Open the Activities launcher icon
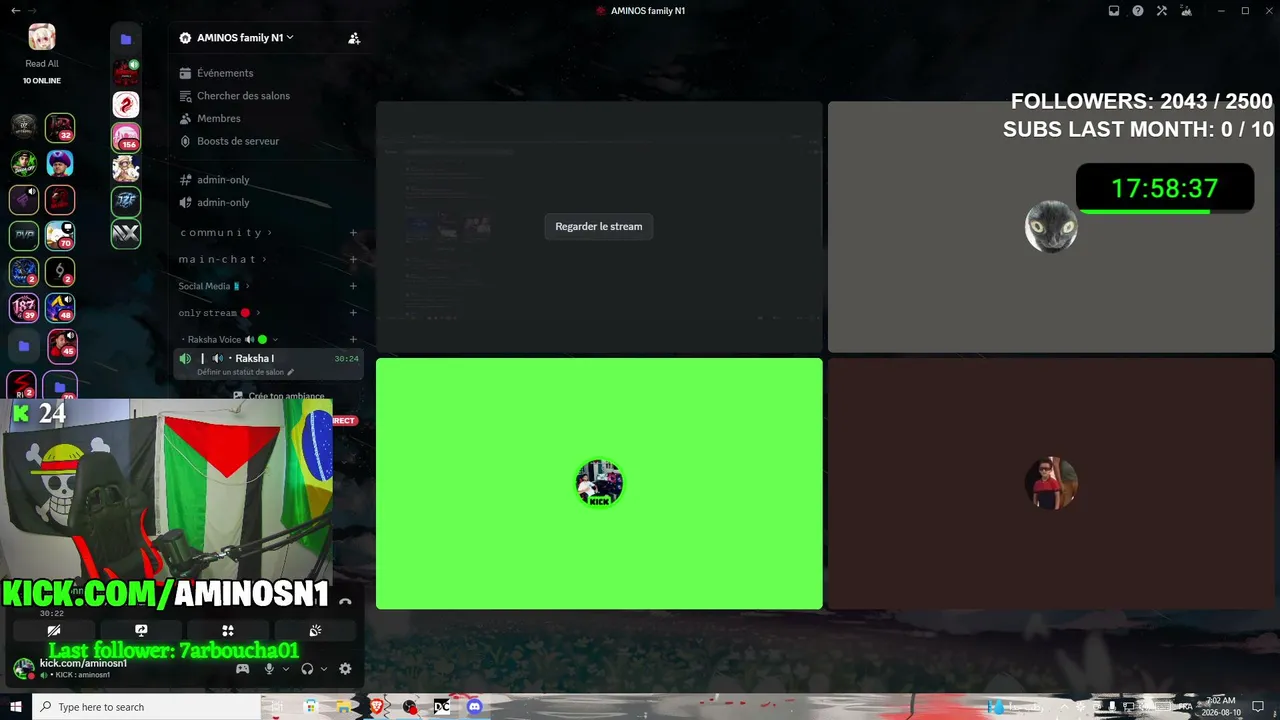This screenshot has height=720, width=1280. click(228, 631)
